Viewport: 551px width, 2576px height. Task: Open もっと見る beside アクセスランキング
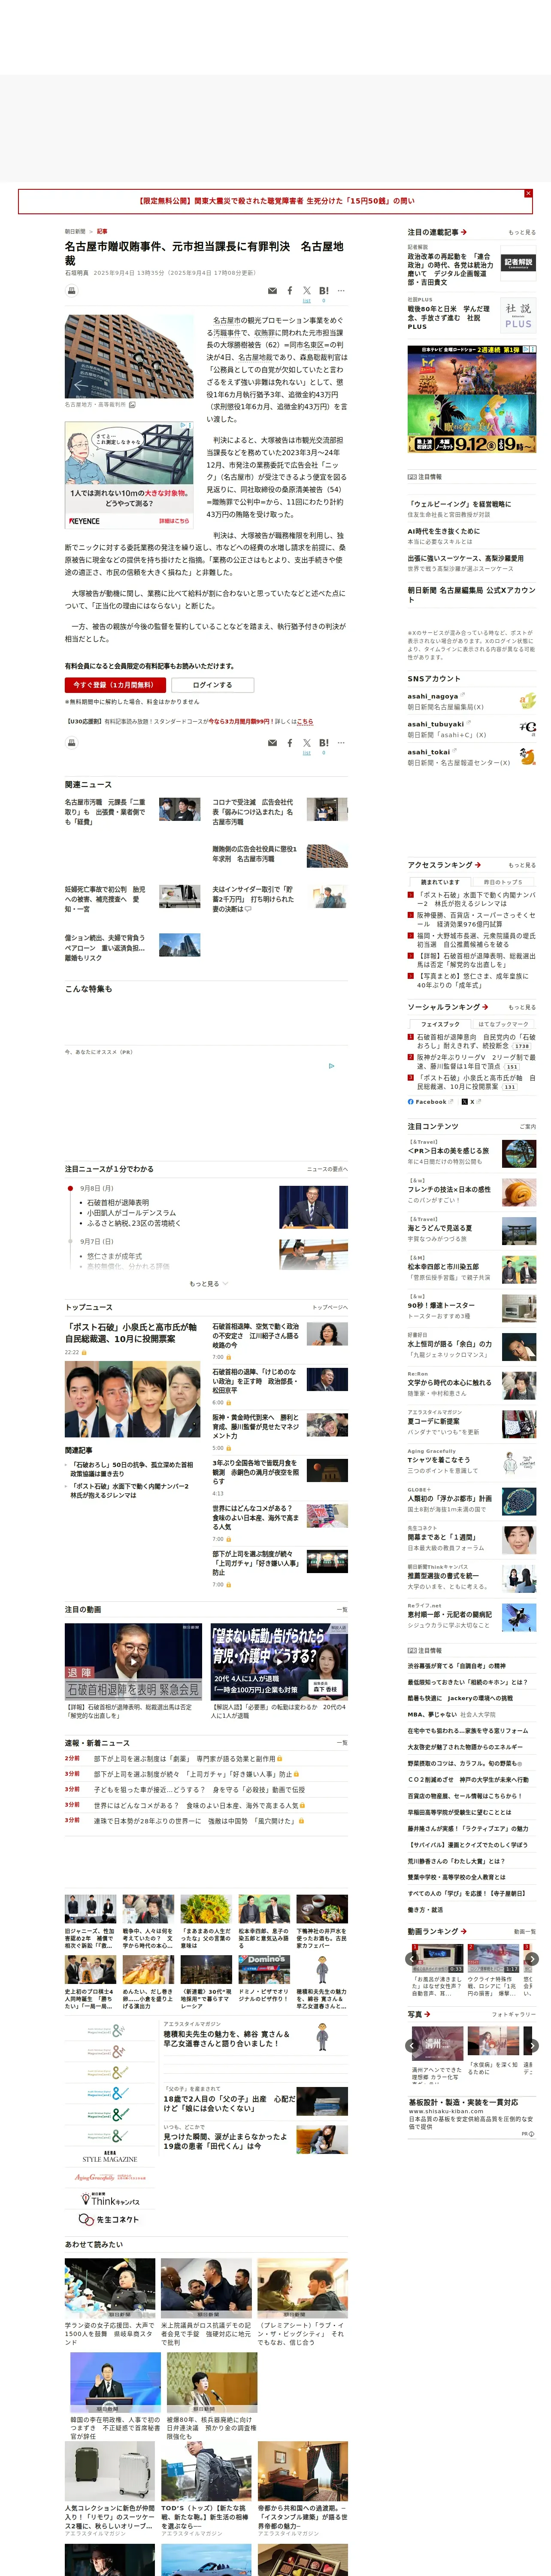coord(522,865)
